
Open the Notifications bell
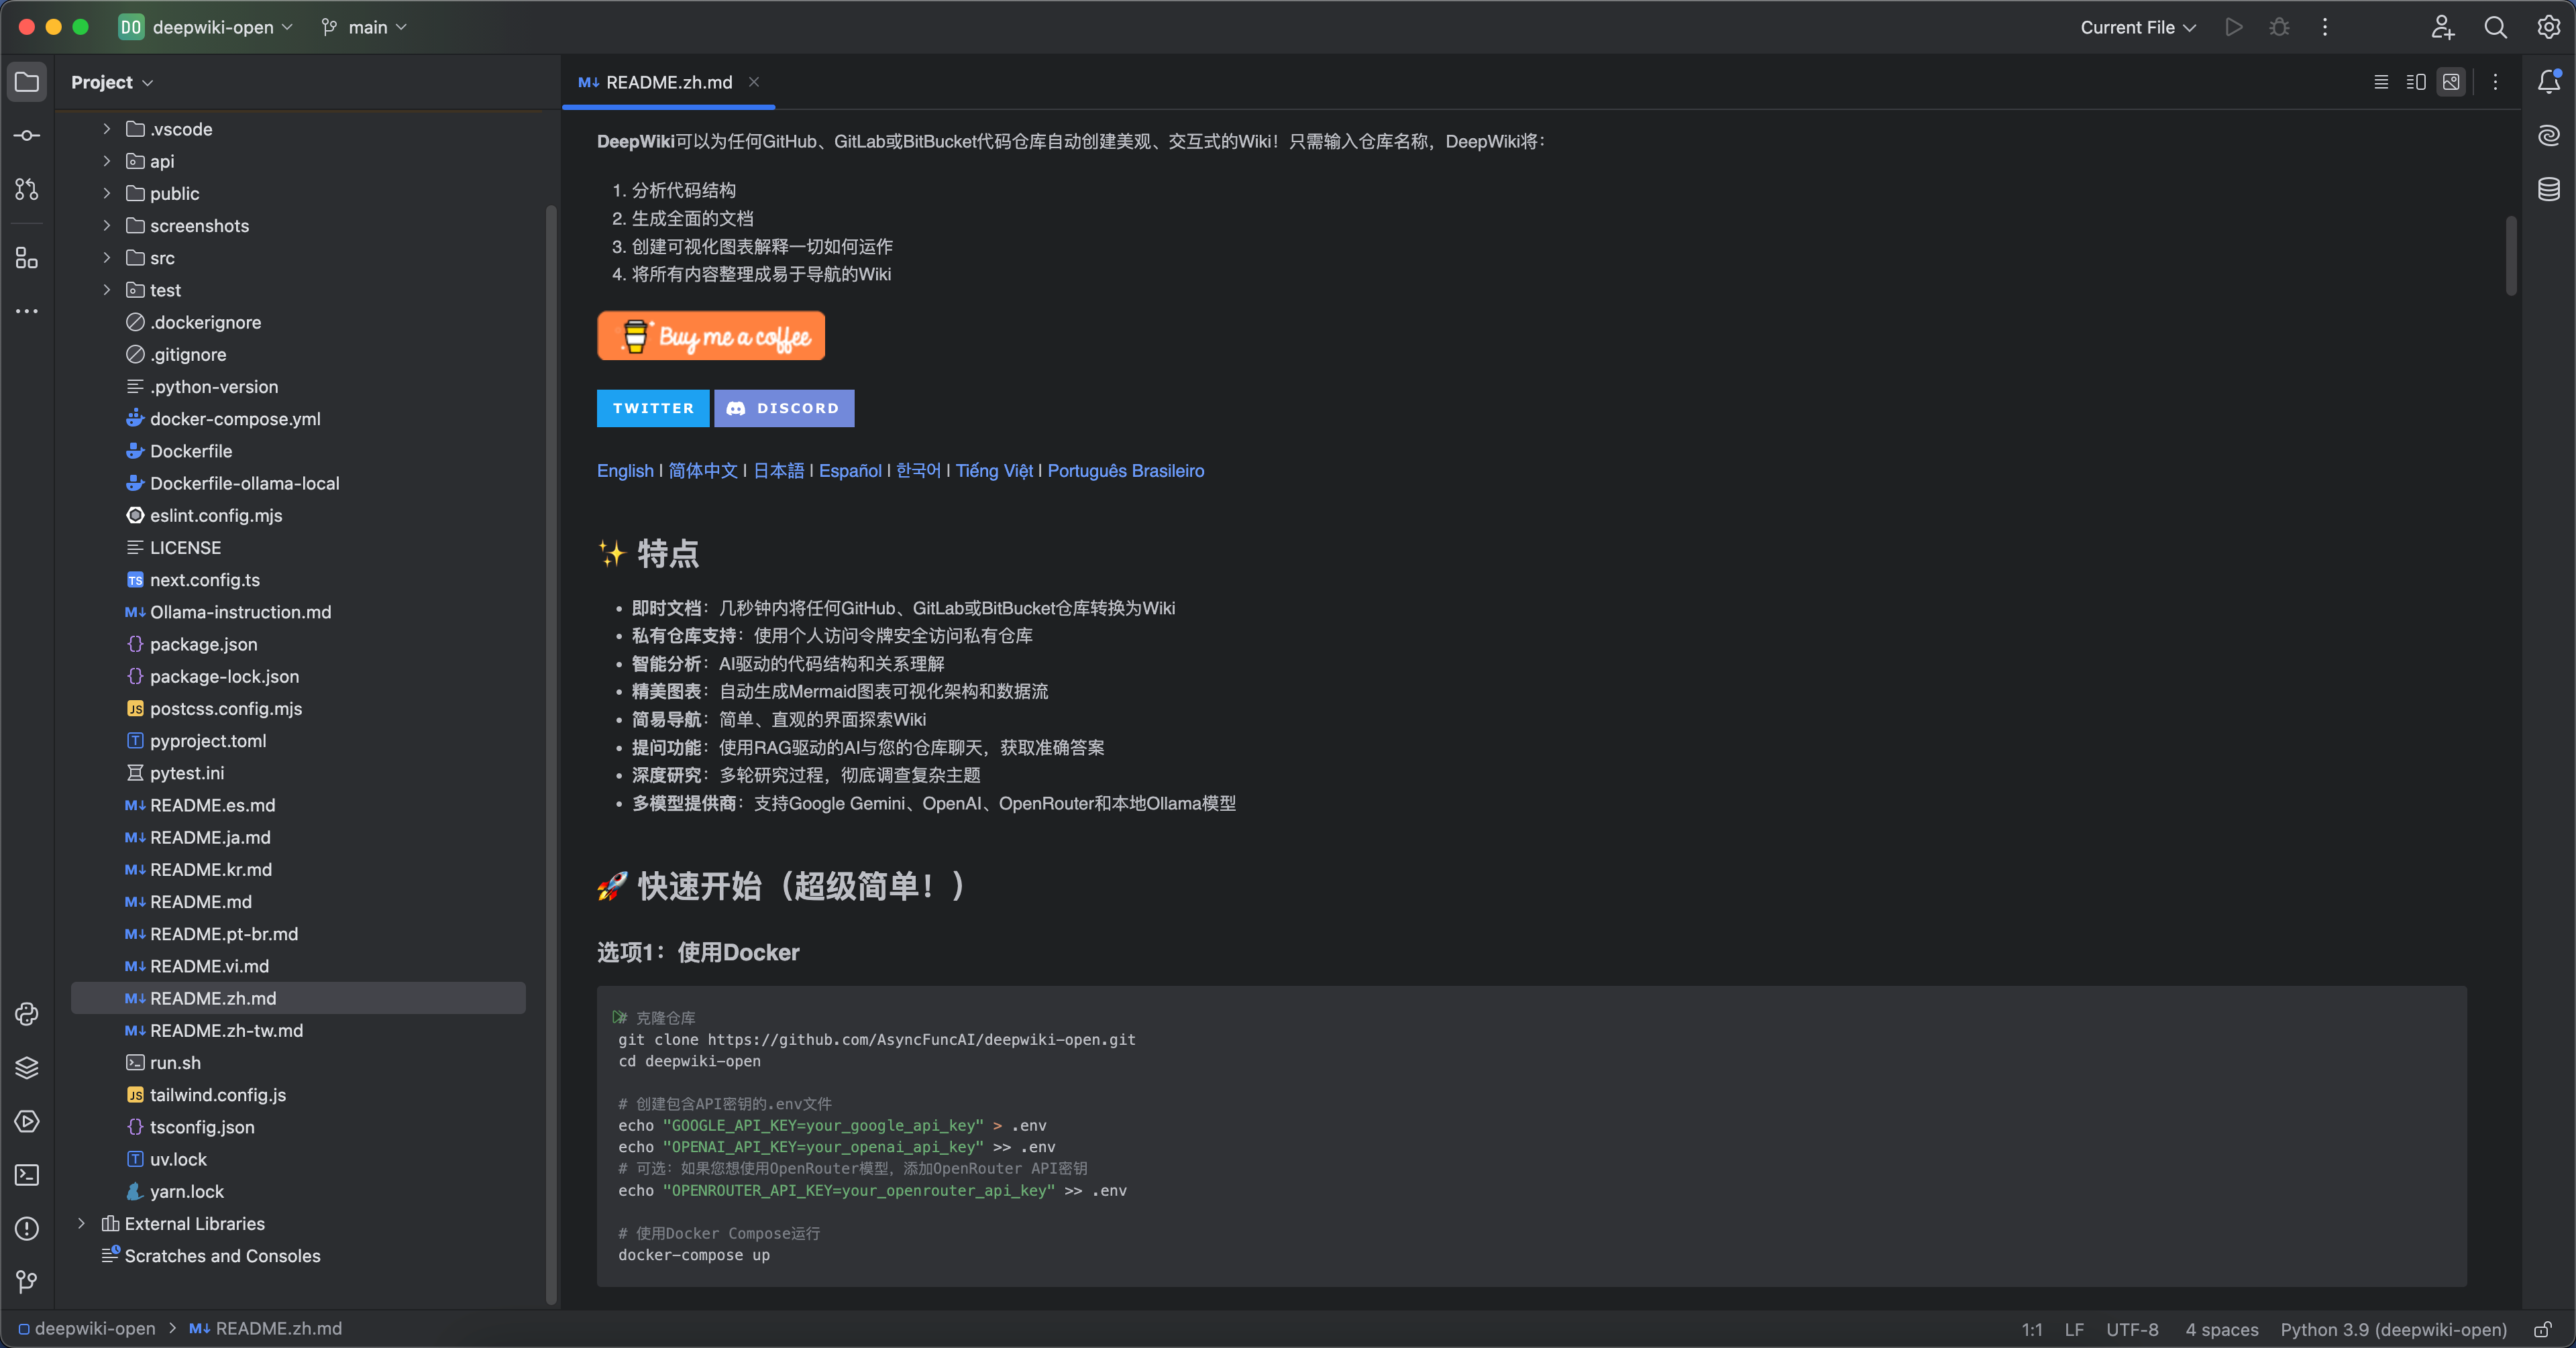click(2549, 82)
